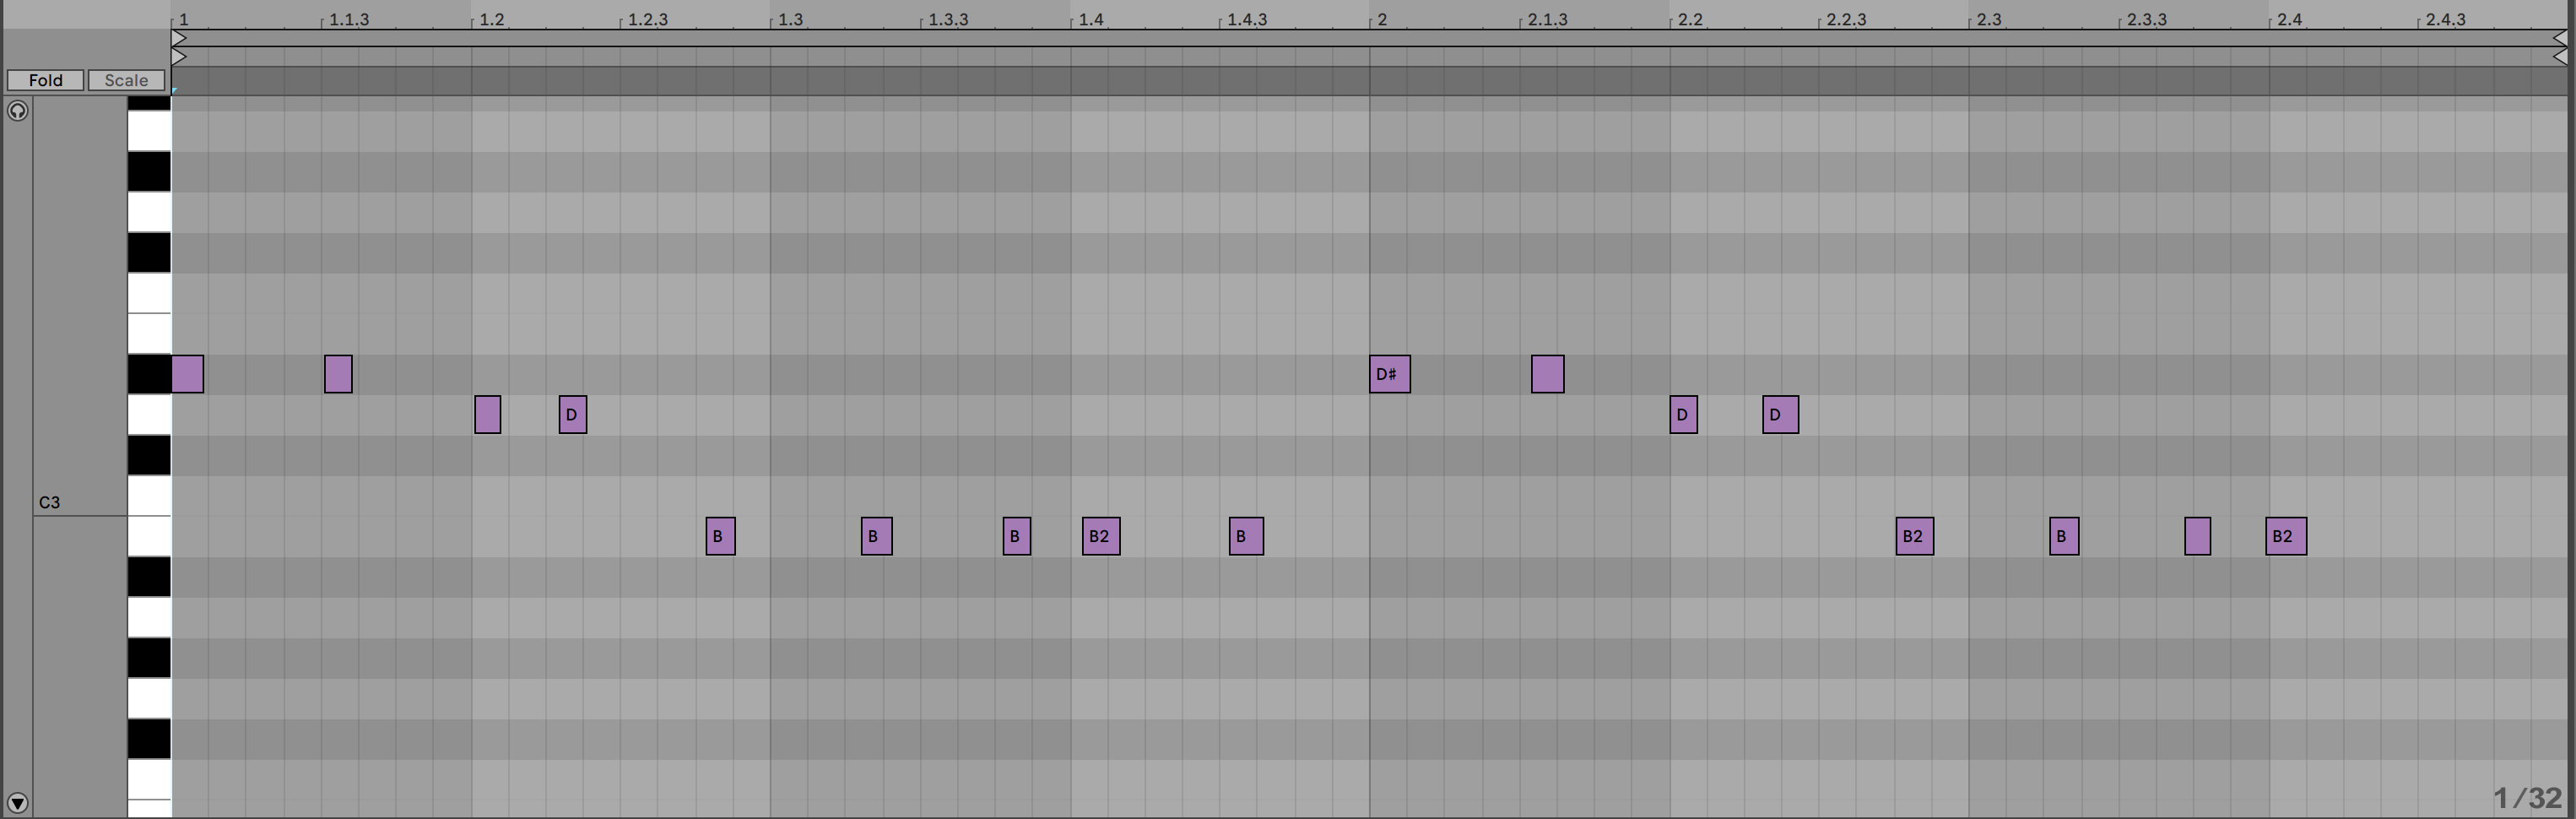Click the lower end marker at right edge
2576x819 pixels.
pyautogui.click(x=2559, y=57)
